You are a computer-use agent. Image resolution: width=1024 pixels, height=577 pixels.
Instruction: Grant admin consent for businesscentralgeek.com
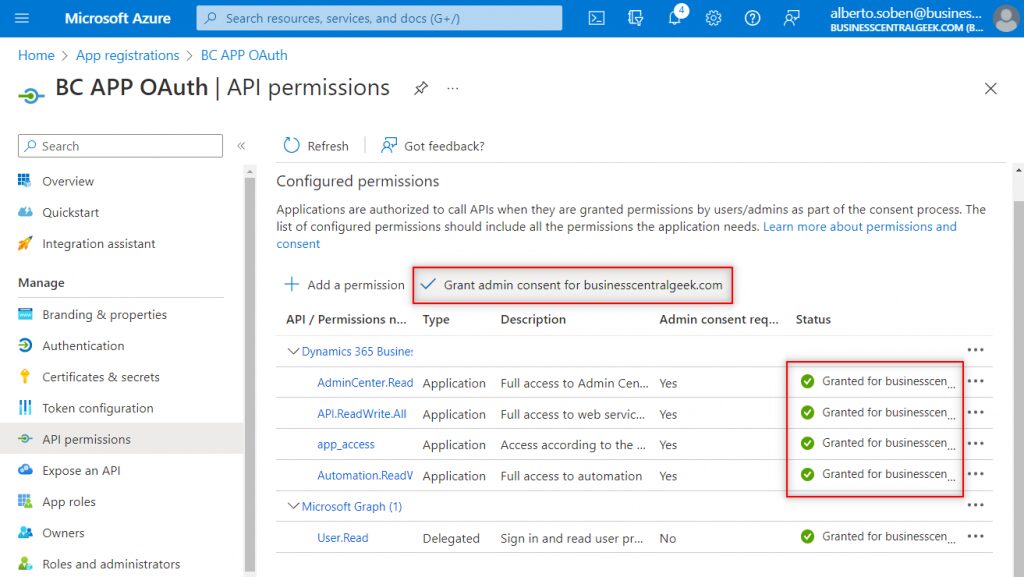click(571, 285)
